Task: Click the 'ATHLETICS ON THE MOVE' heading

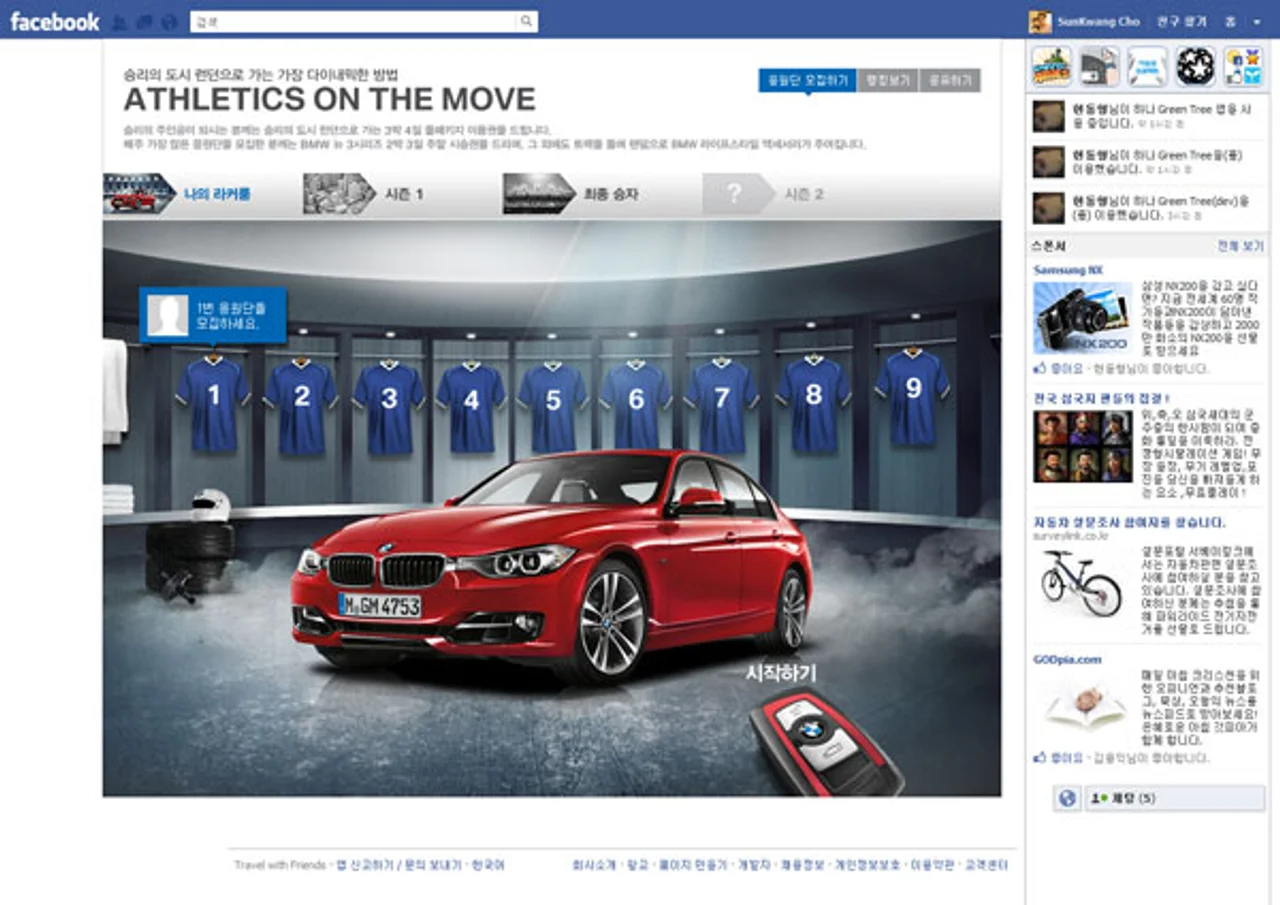Action: (x=330, y=99)
